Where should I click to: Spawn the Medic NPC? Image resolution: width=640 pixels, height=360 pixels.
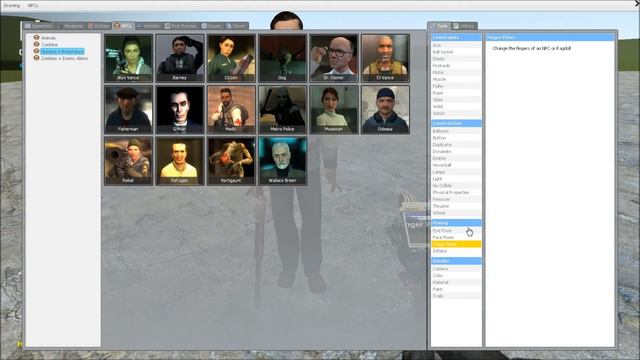(231, 109)
